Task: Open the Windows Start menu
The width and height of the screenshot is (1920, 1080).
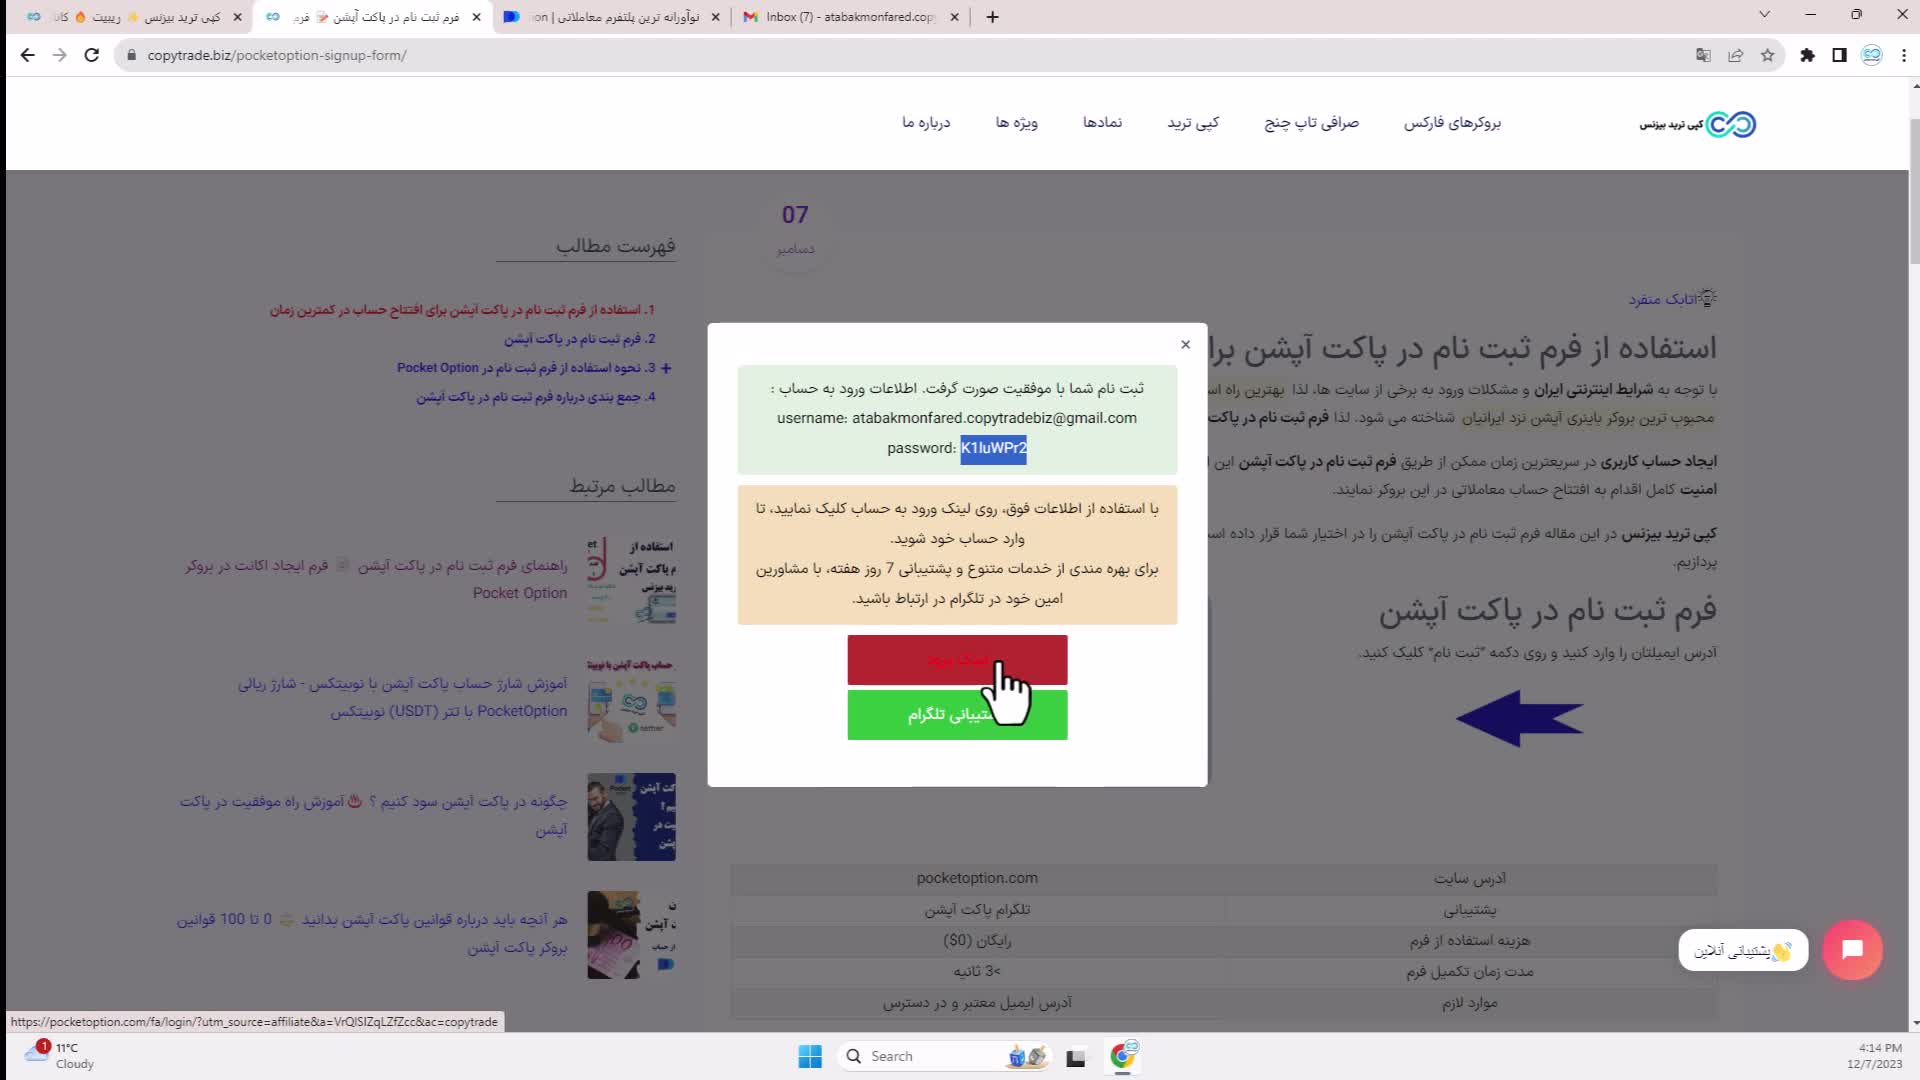Action: [x=810, y=1056]
